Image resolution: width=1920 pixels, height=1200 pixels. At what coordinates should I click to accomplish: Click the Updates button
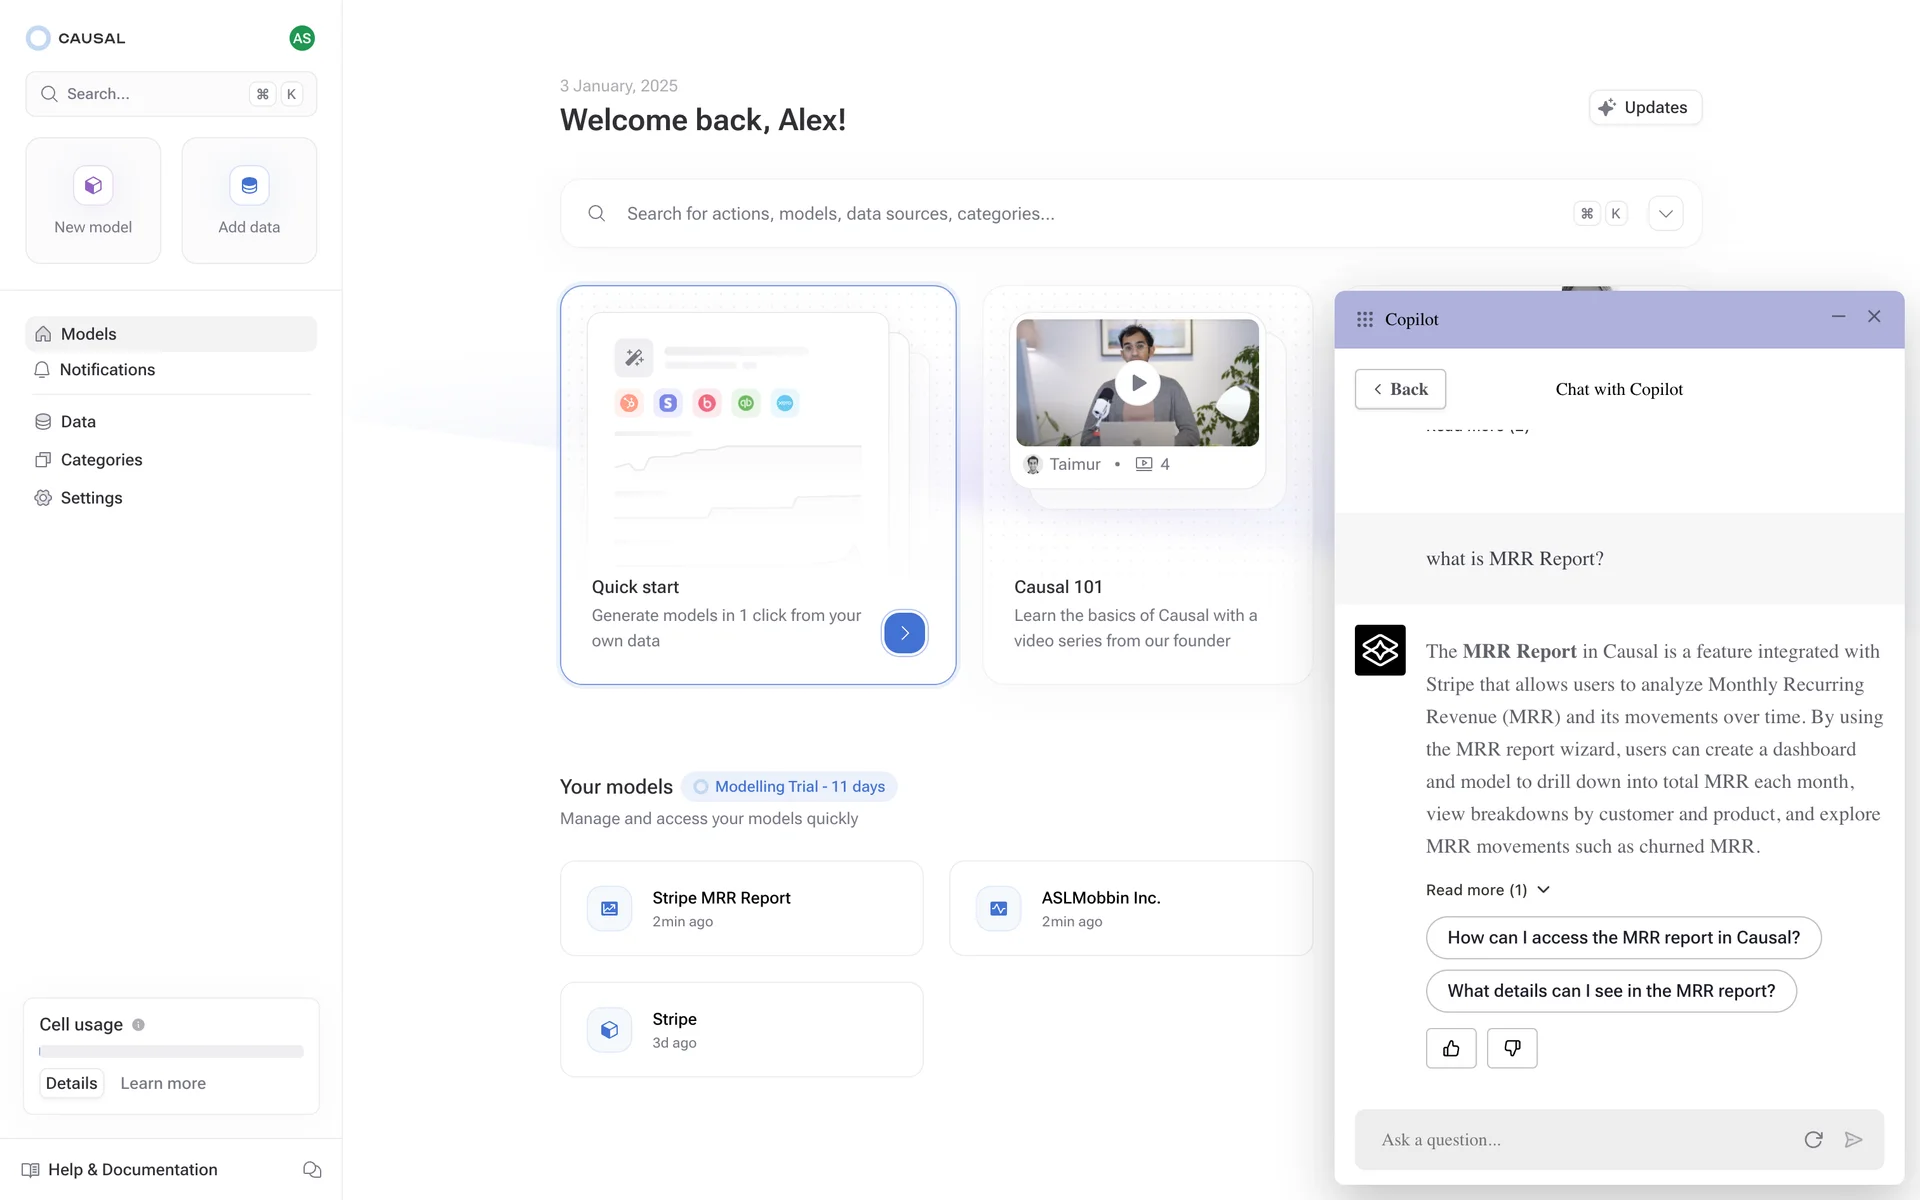(x=1645, y=108)
